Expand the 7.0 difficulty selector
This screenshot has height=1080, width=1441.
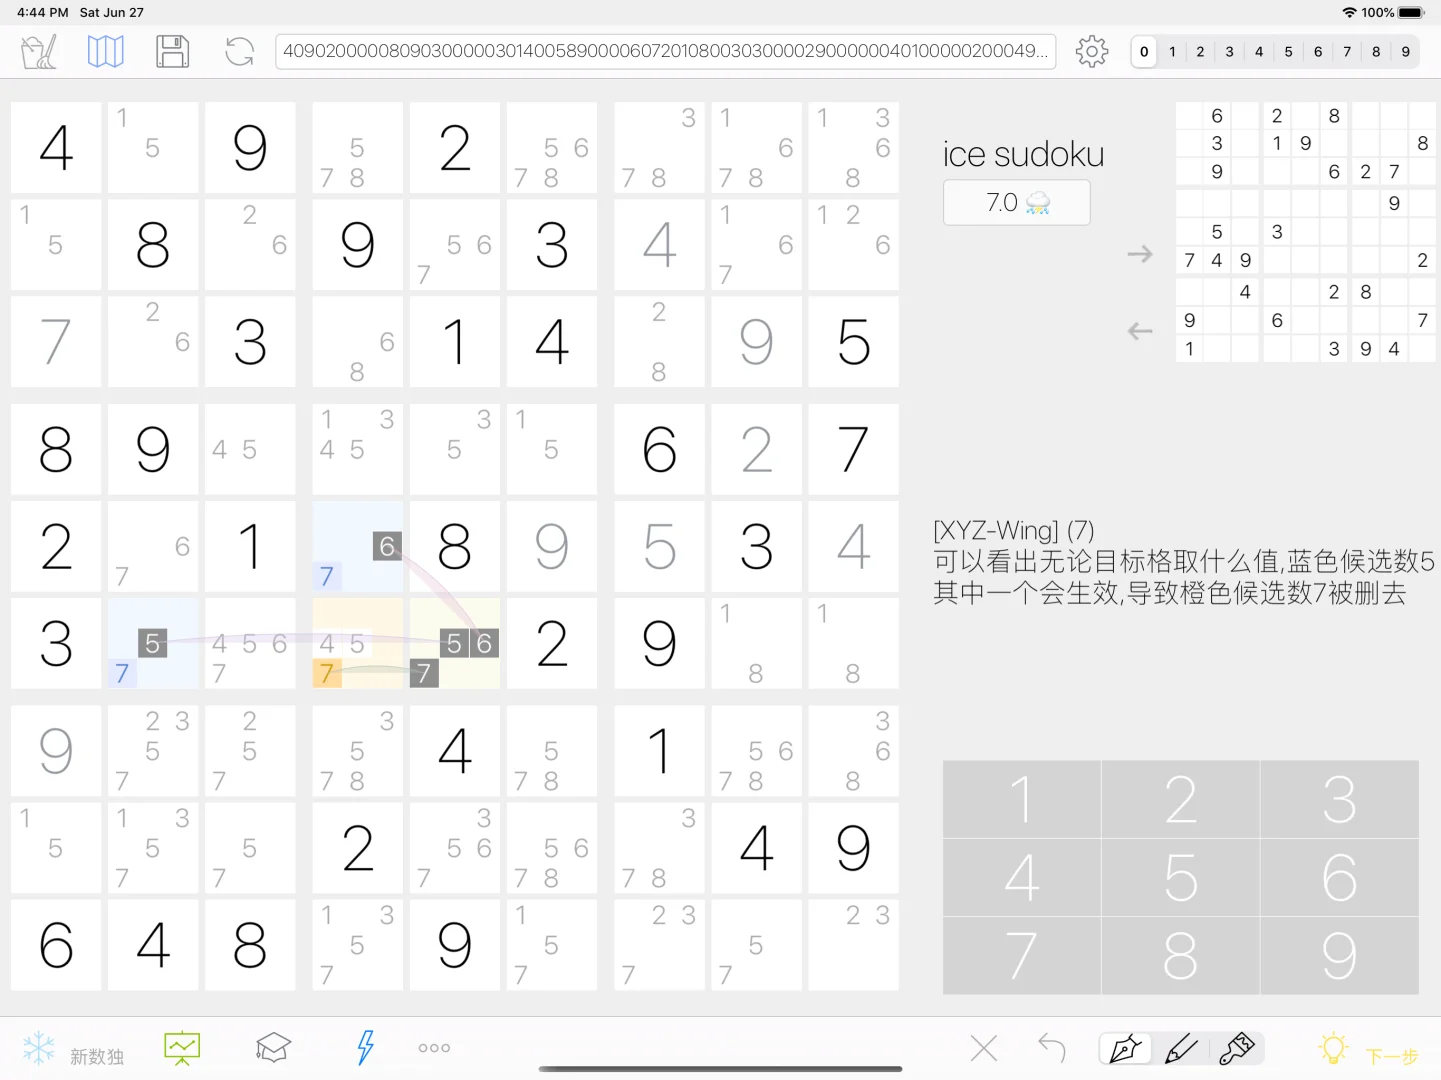(1016, 202)
